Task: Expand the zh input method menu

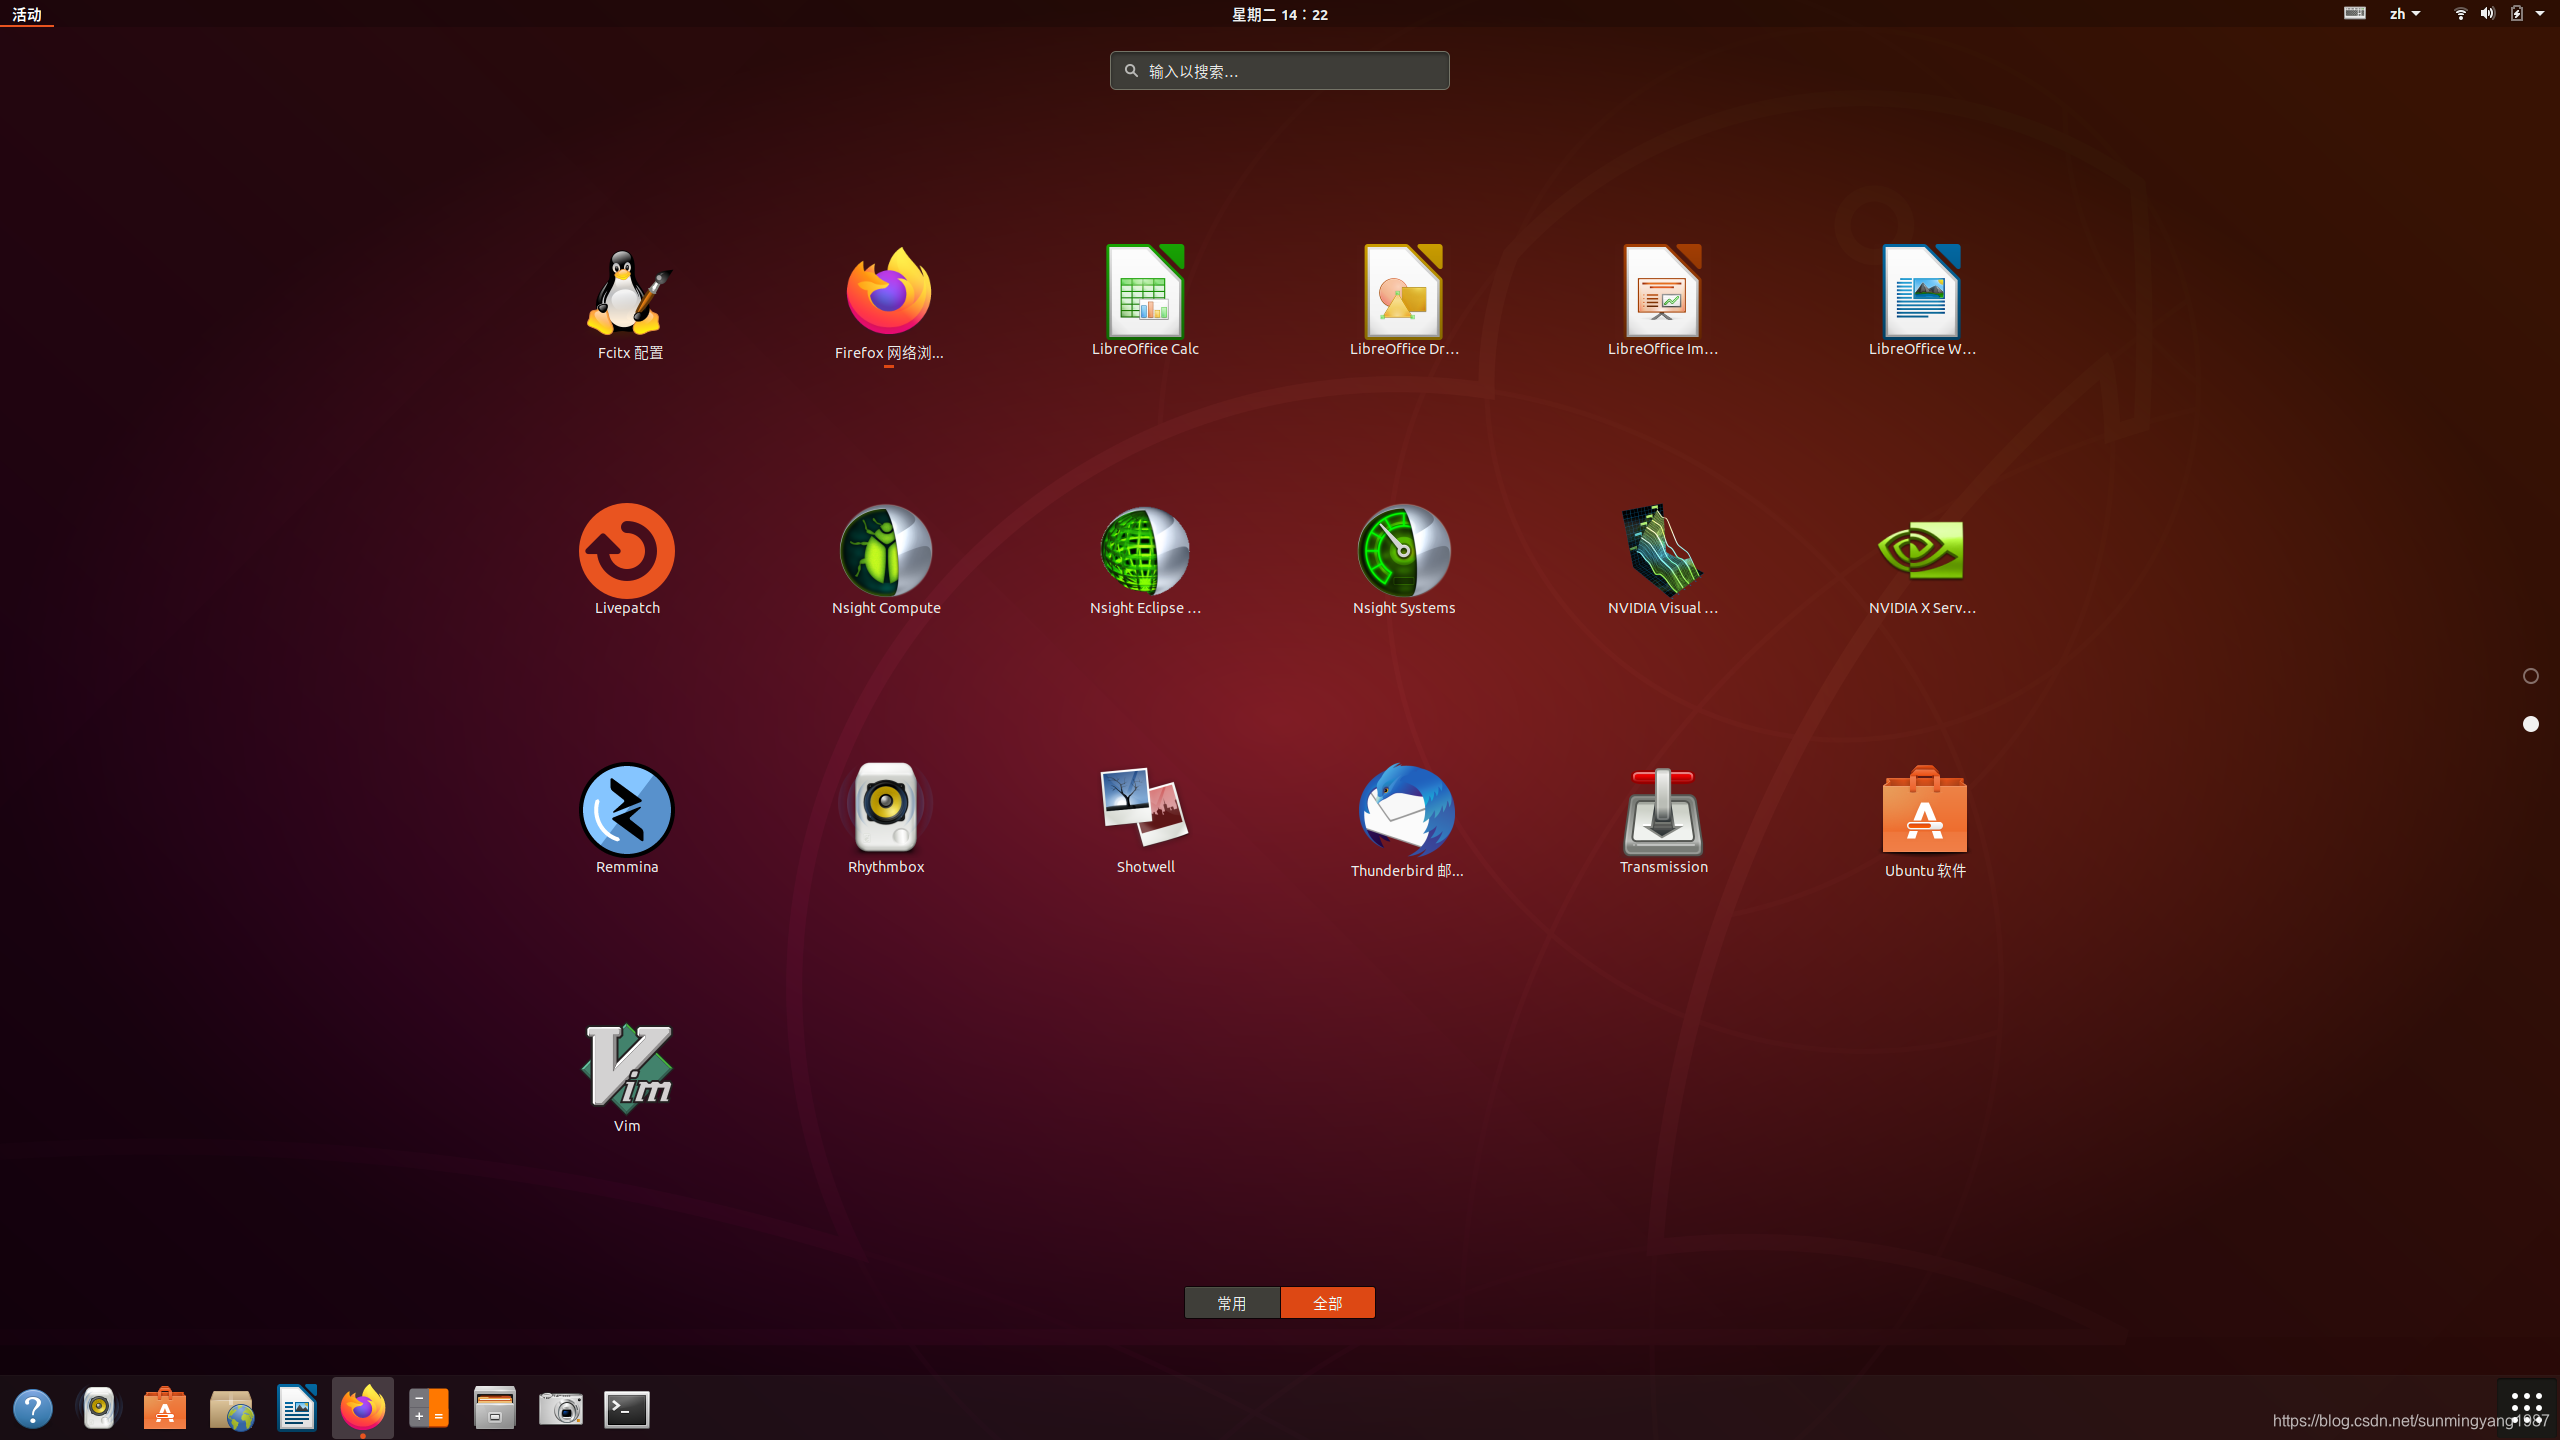Action: coord(2404,14)
